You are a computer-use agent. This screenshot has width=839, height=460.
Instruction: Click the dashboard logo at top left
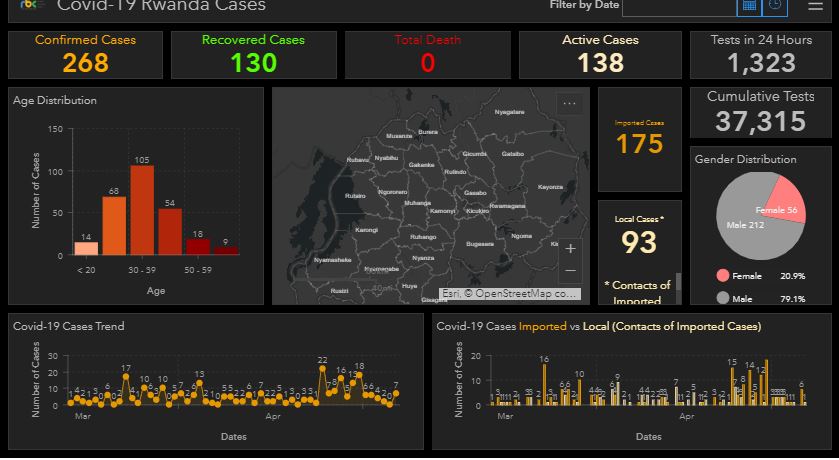tap(29, 6)
